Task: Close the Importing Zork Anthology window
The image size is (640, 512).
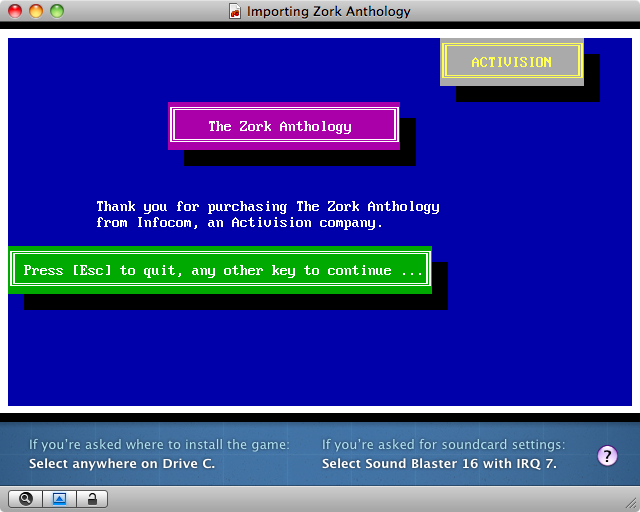Action: pyautogui.click(x=15, y=12)
